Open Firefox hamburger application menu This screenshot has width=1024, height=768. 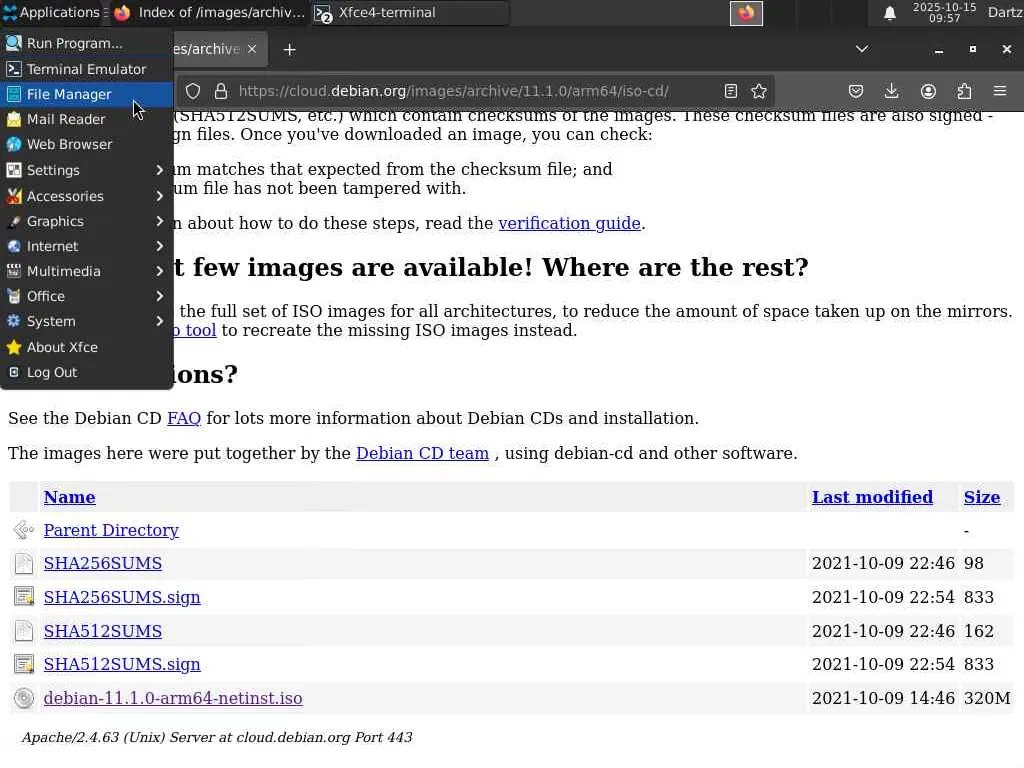pos(999,91)
